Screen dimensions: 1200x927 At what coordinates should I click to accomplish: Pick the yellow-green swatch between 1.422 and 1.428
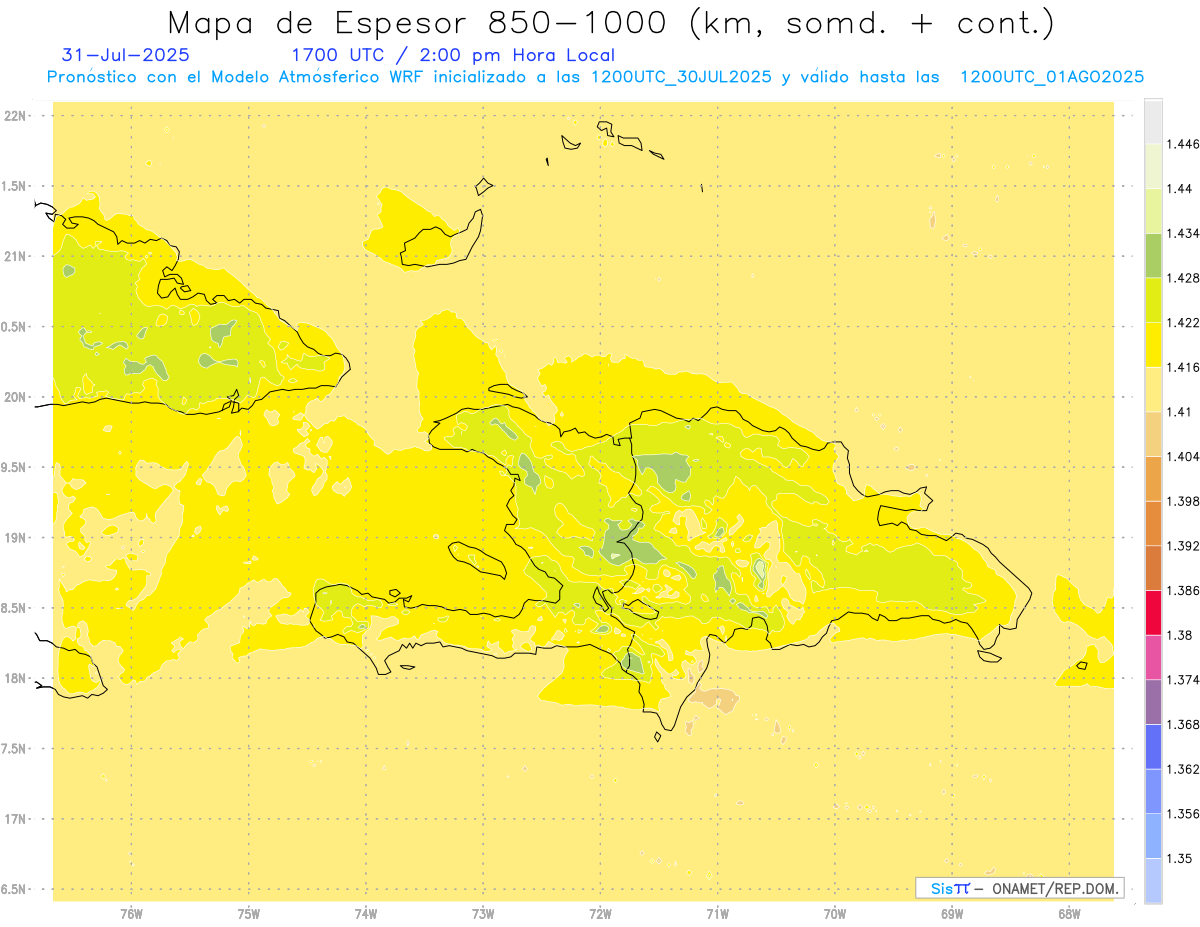[1153, 300]
